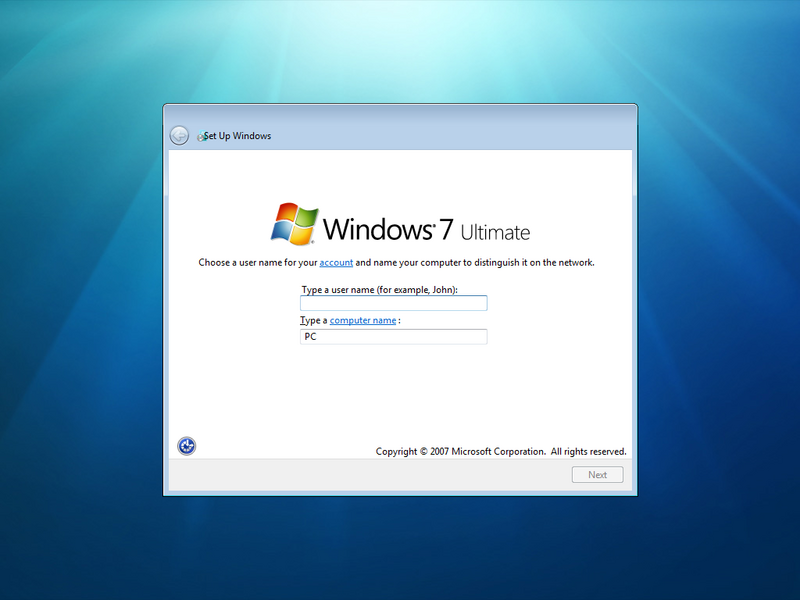800x600 pixels.
Task: Click the Microsoft copyright notice text
Action: pos(501,452)
